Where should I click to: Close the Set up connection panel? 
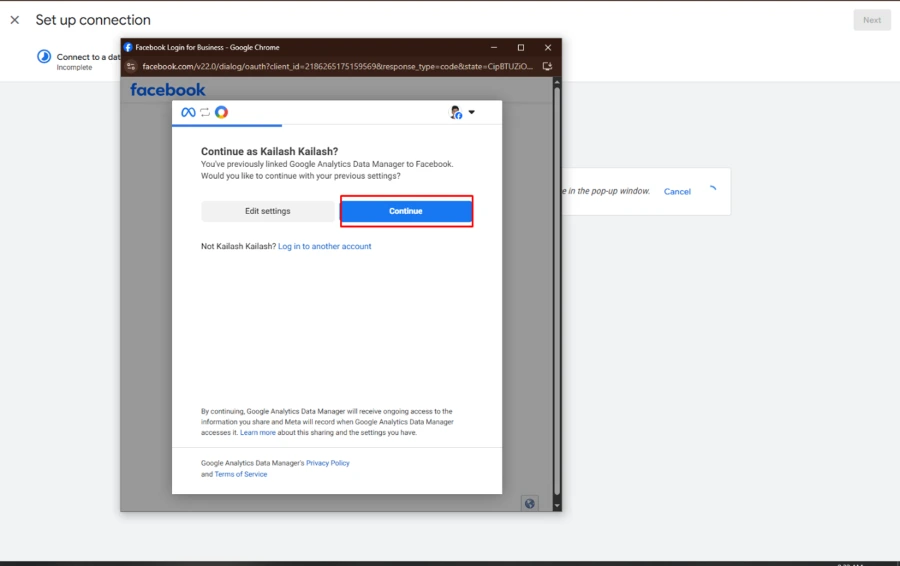(15, 20)
